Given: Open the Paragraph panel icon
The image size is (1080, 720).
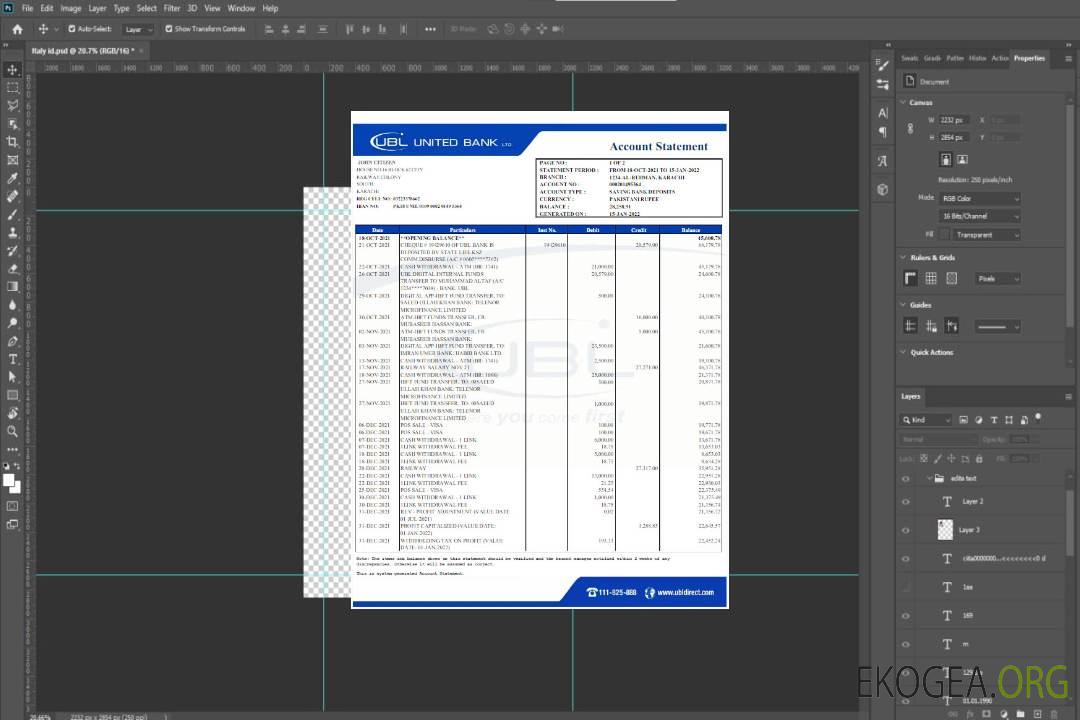Looking at the screenshot, I should [883, 132].
